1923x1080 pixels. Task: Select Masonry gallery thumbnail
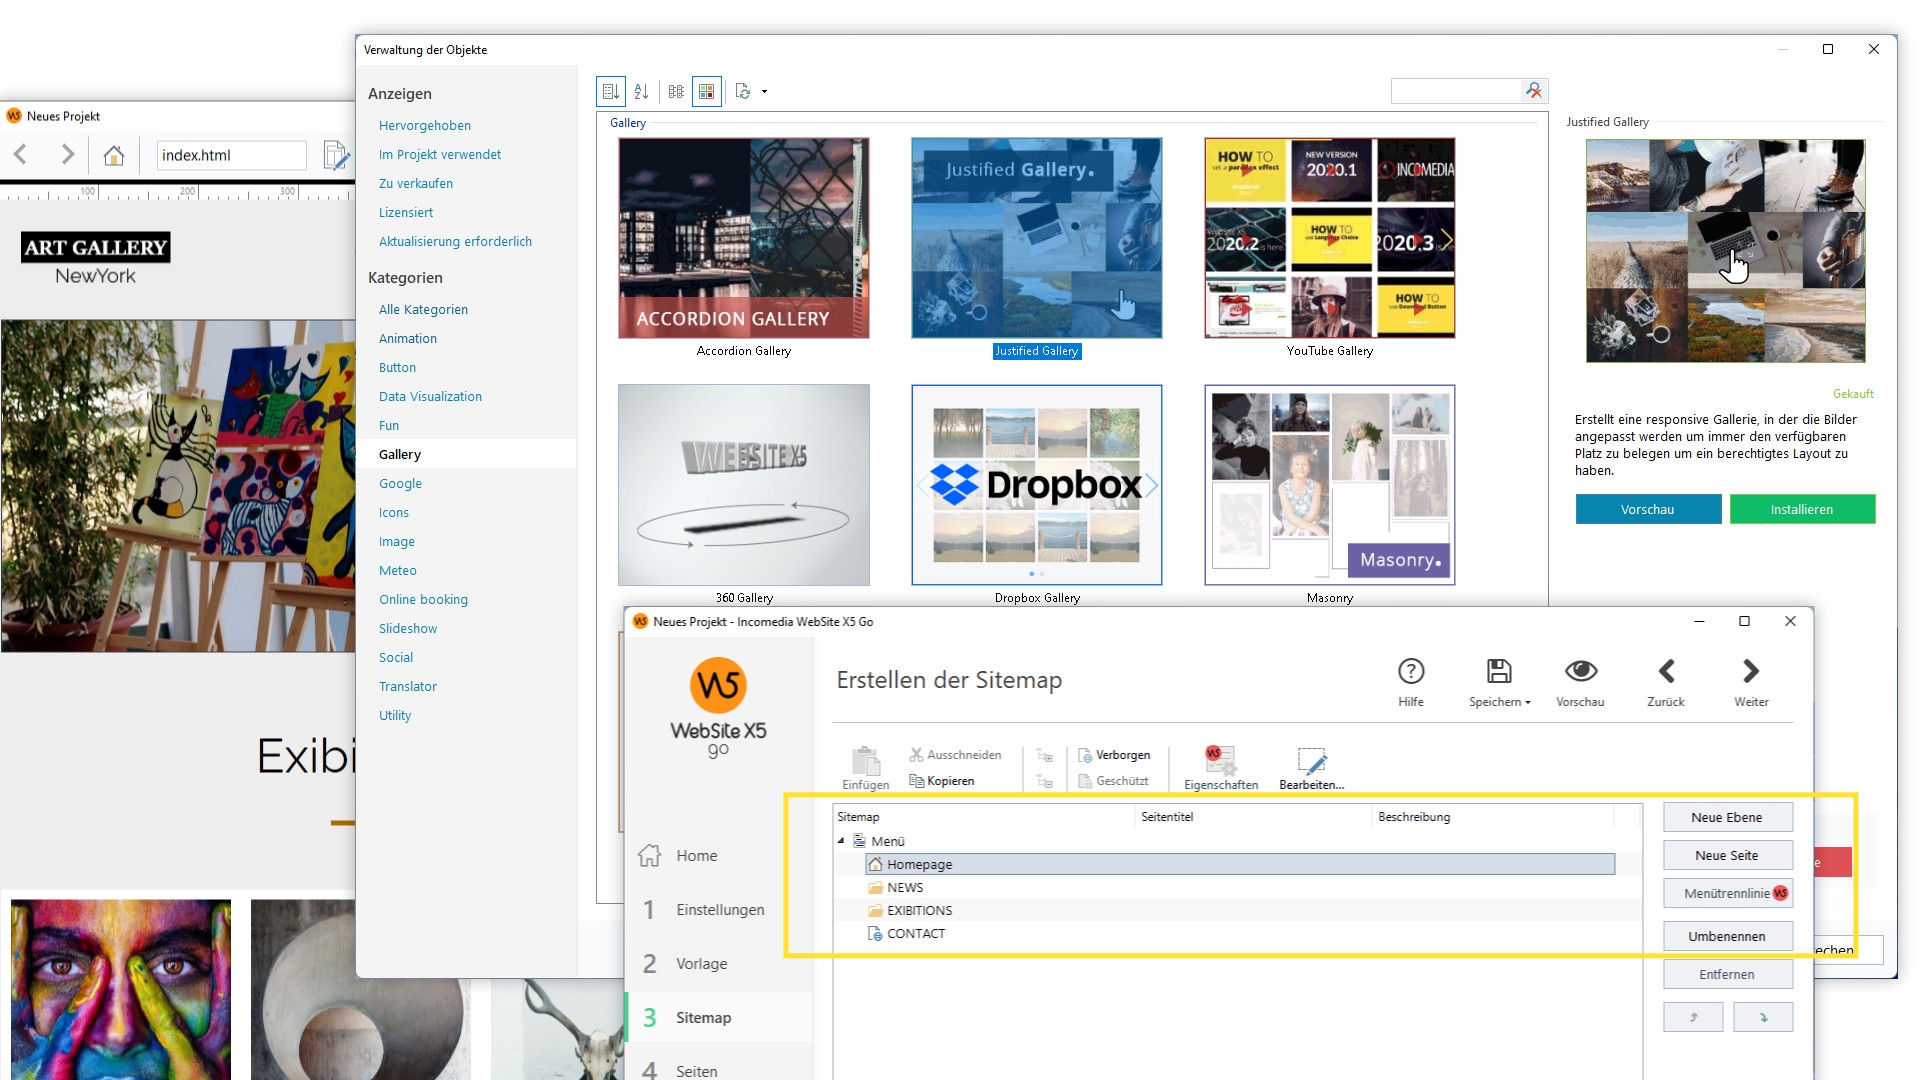1329,485
